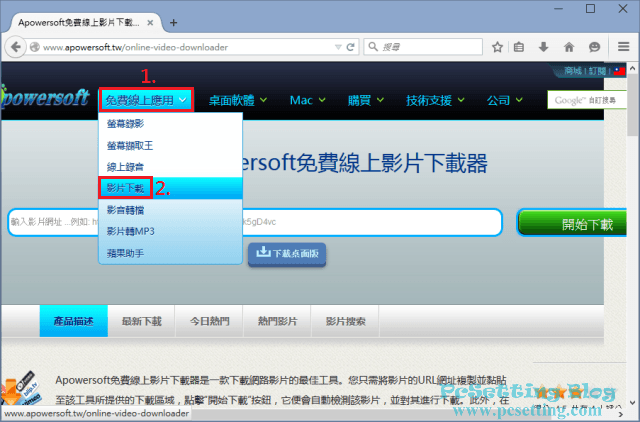Click the magnifier icon in the search box
The width and height of the screenshot is (640, 422).
click(373, 47)
